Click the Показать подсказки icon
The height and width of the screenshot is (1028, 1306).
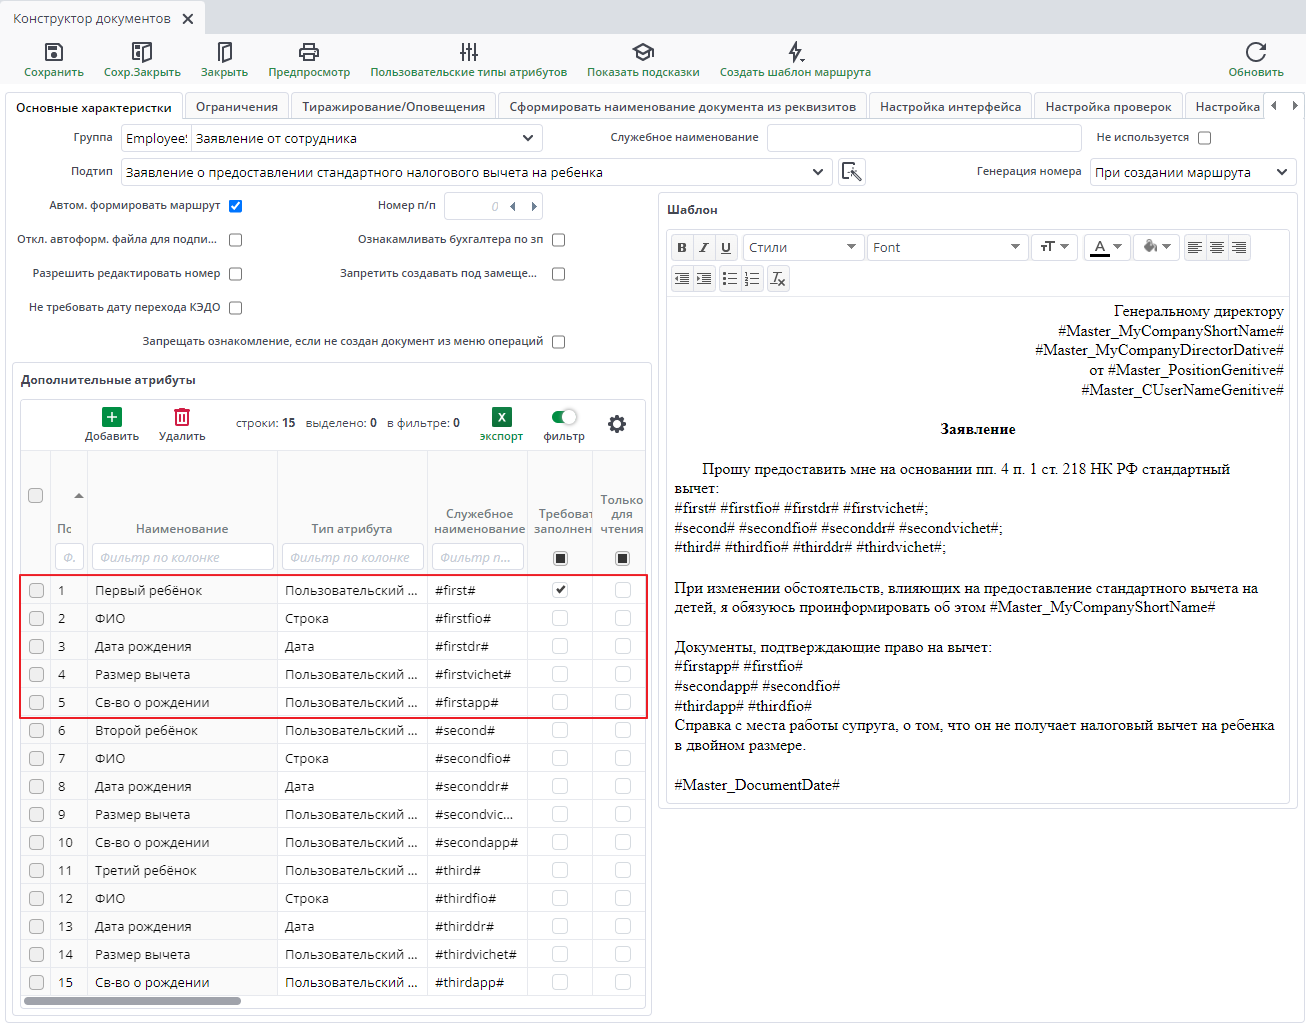point(643,52)
